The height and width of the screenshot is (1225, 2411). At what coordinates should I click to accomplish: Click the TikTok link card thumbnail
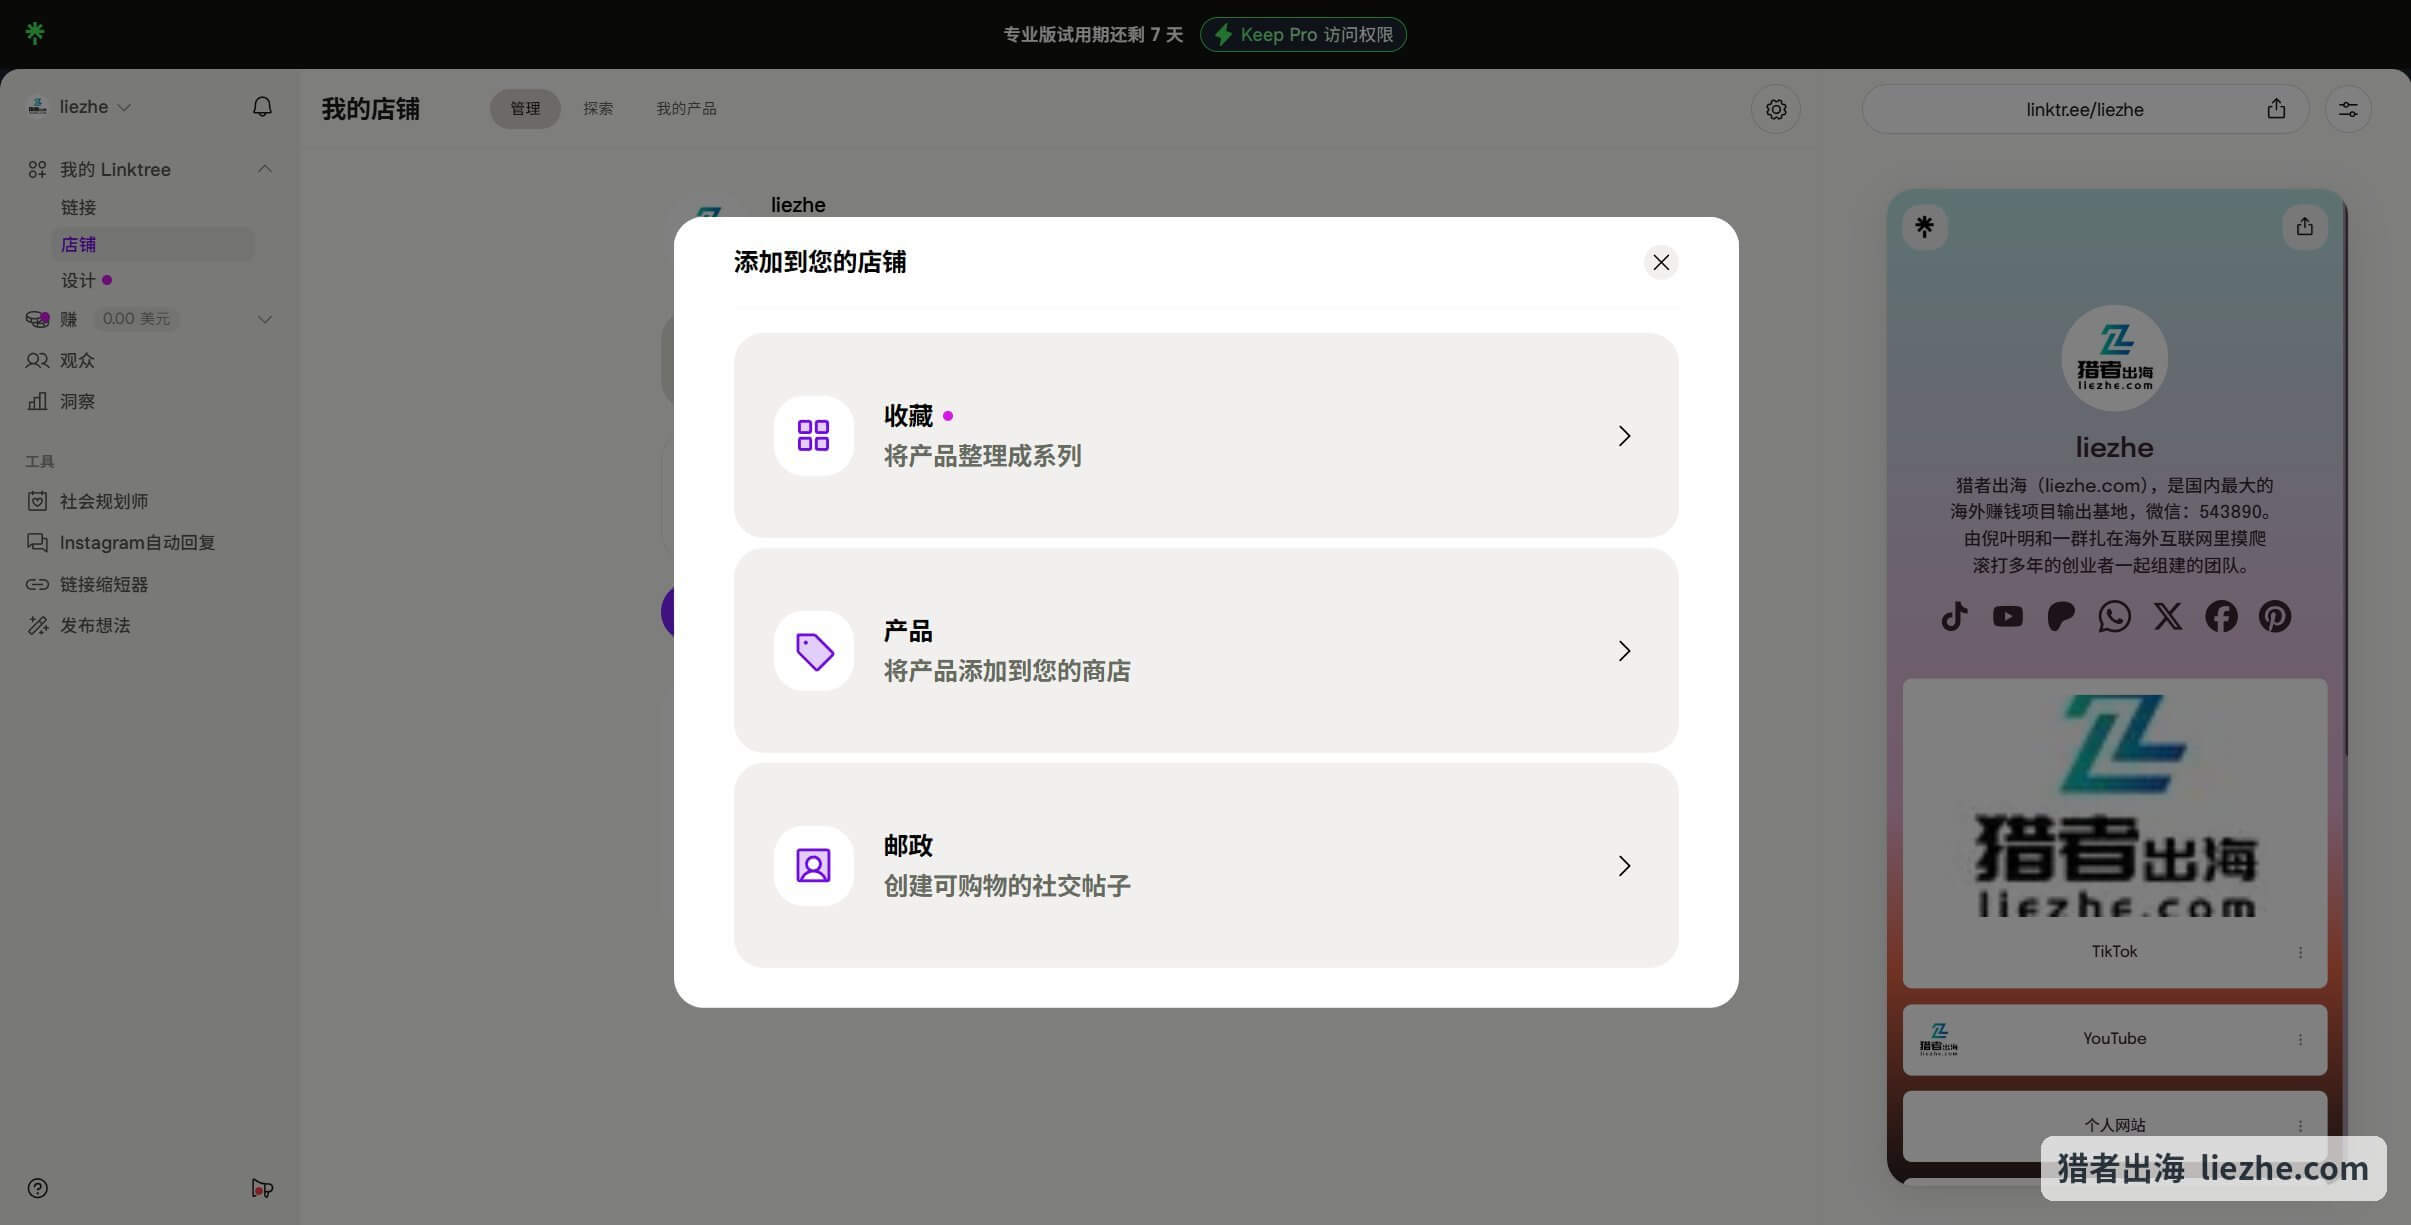point(2114,805)
